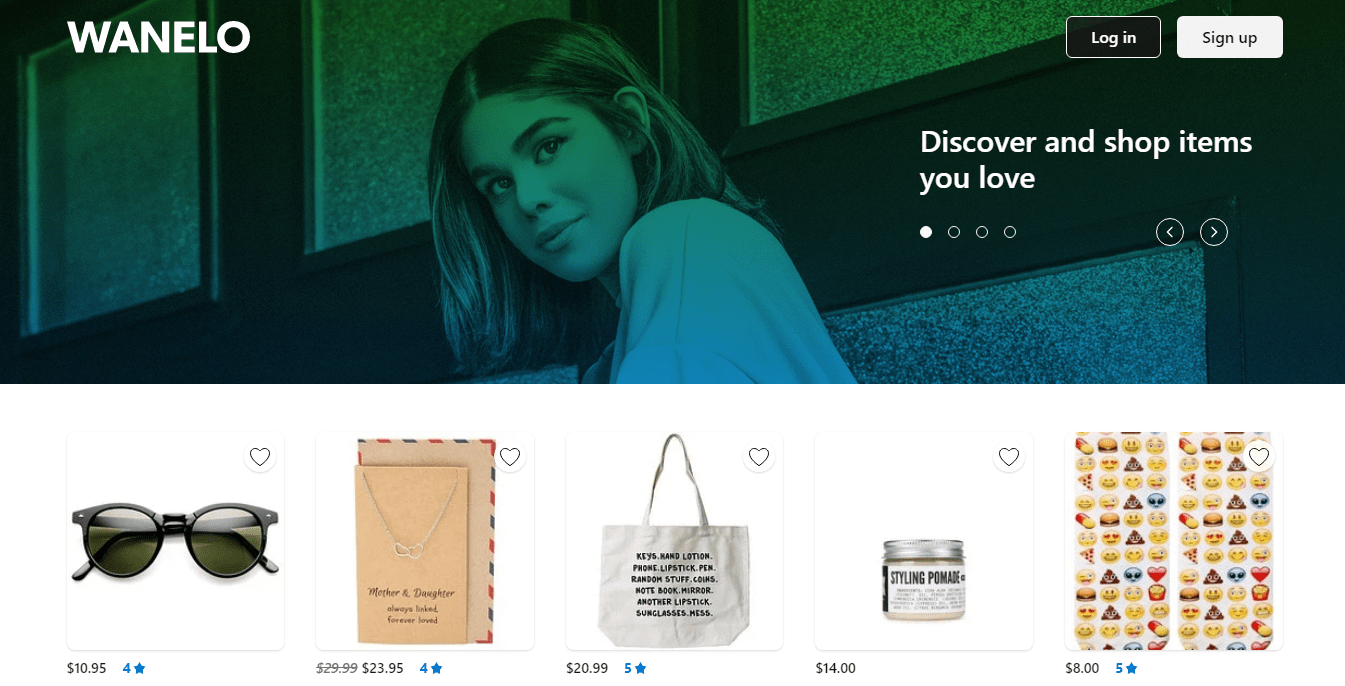Click the Sign up button

(x=1230, y=37)
